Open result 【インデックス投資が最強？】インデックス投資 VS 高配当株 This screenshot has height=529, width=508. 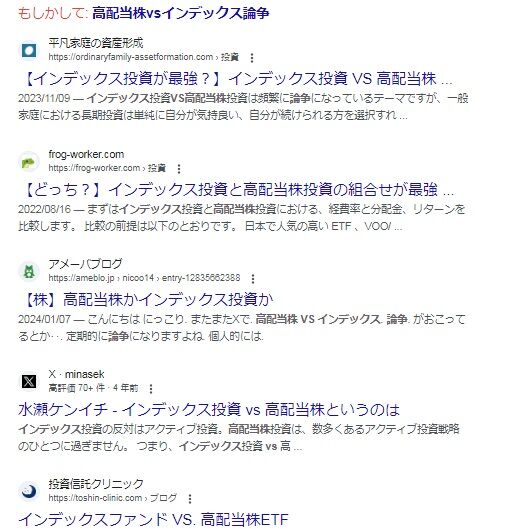(237, 79)
